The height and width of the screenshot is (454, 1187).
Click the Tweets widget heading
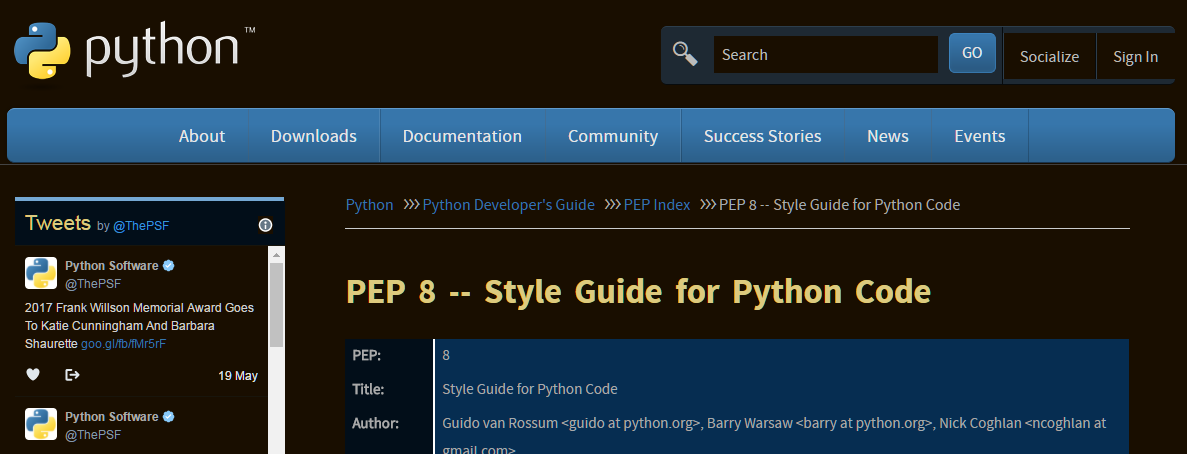(58, 223)
